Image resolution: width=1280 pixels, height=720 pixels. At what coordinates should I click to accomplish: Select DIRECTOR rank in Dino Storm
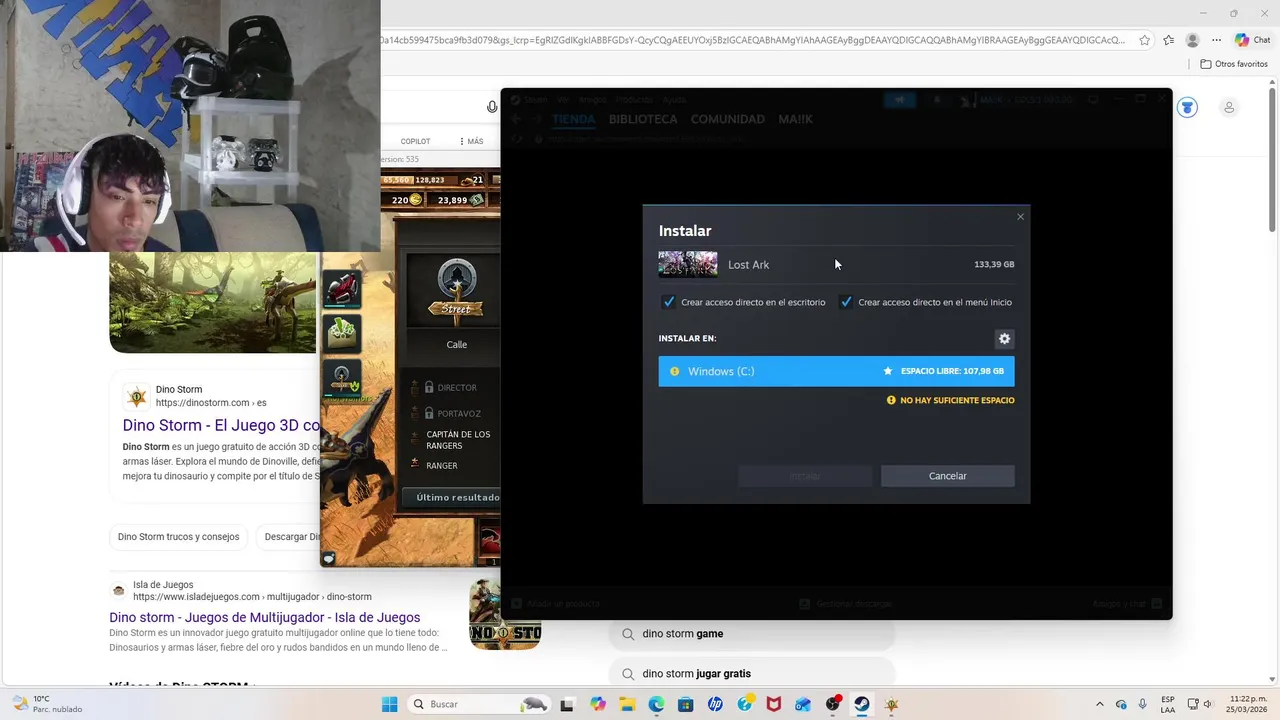[x=456, y=388]
